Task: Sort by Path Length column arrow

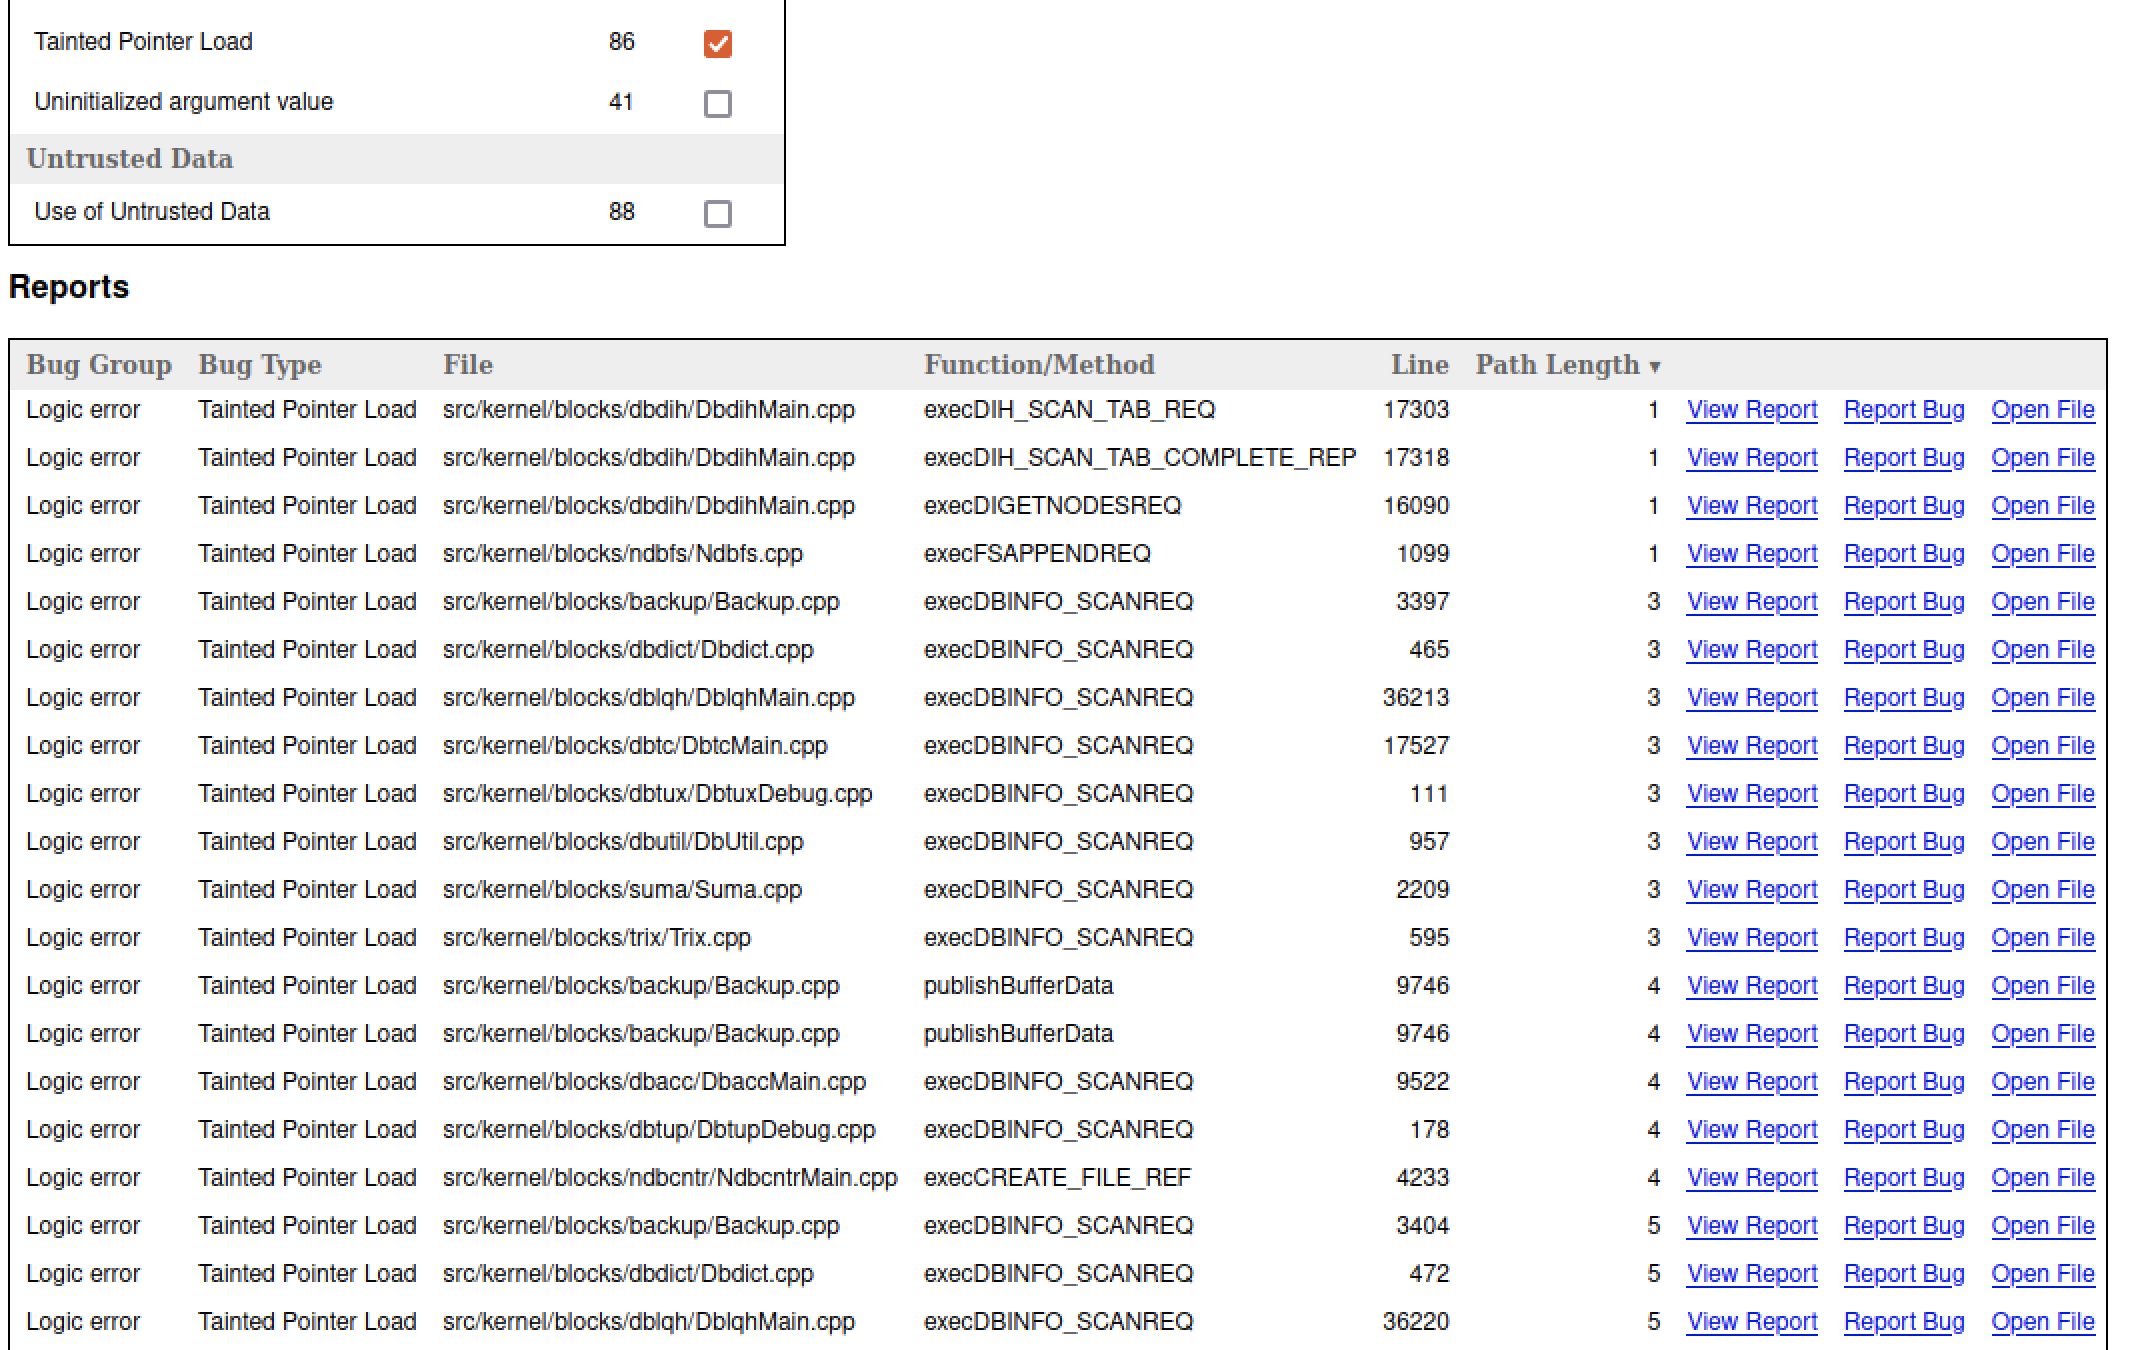Action: (1654, 366)
